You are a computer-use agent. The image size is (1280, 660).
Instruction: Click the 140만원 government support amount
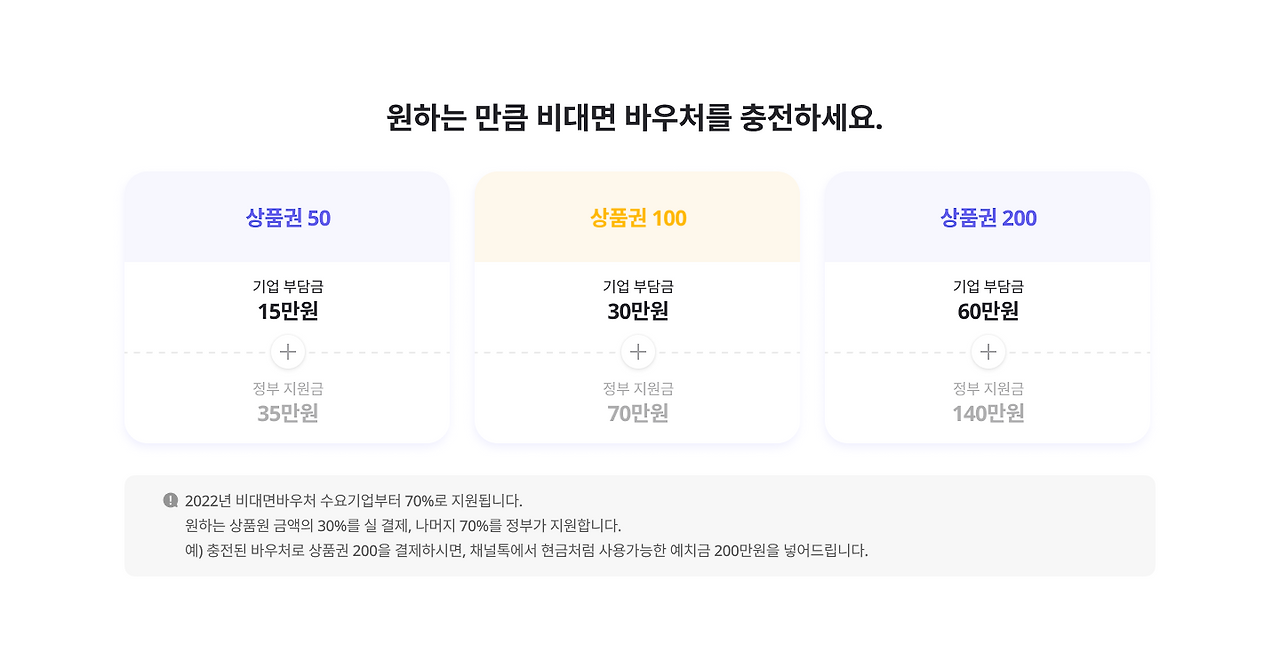988,413
